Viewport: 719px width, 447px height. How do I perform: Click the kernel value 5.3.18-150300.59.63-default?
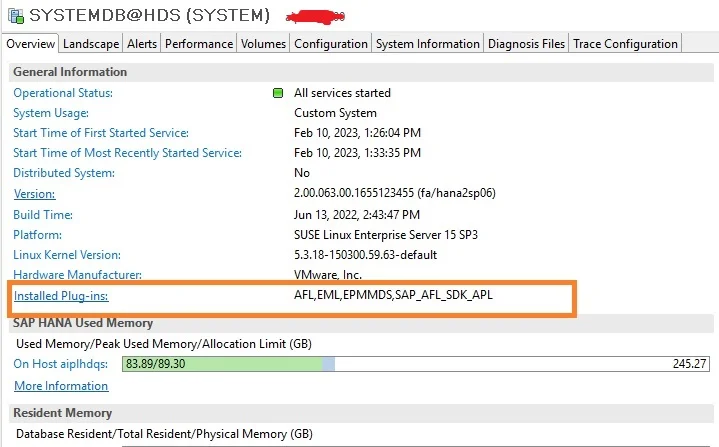365,254
